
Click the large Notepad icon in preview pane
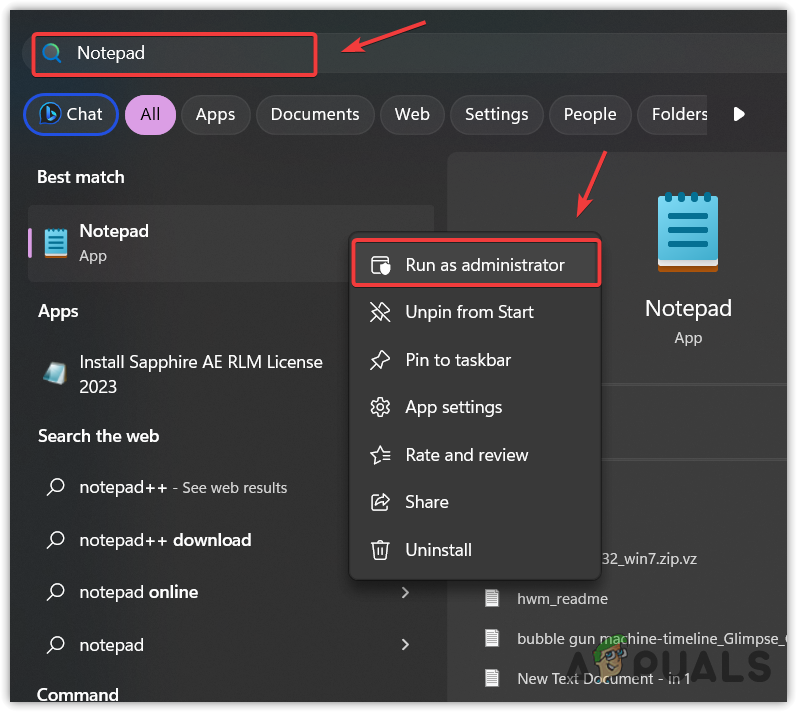[688, 233]
